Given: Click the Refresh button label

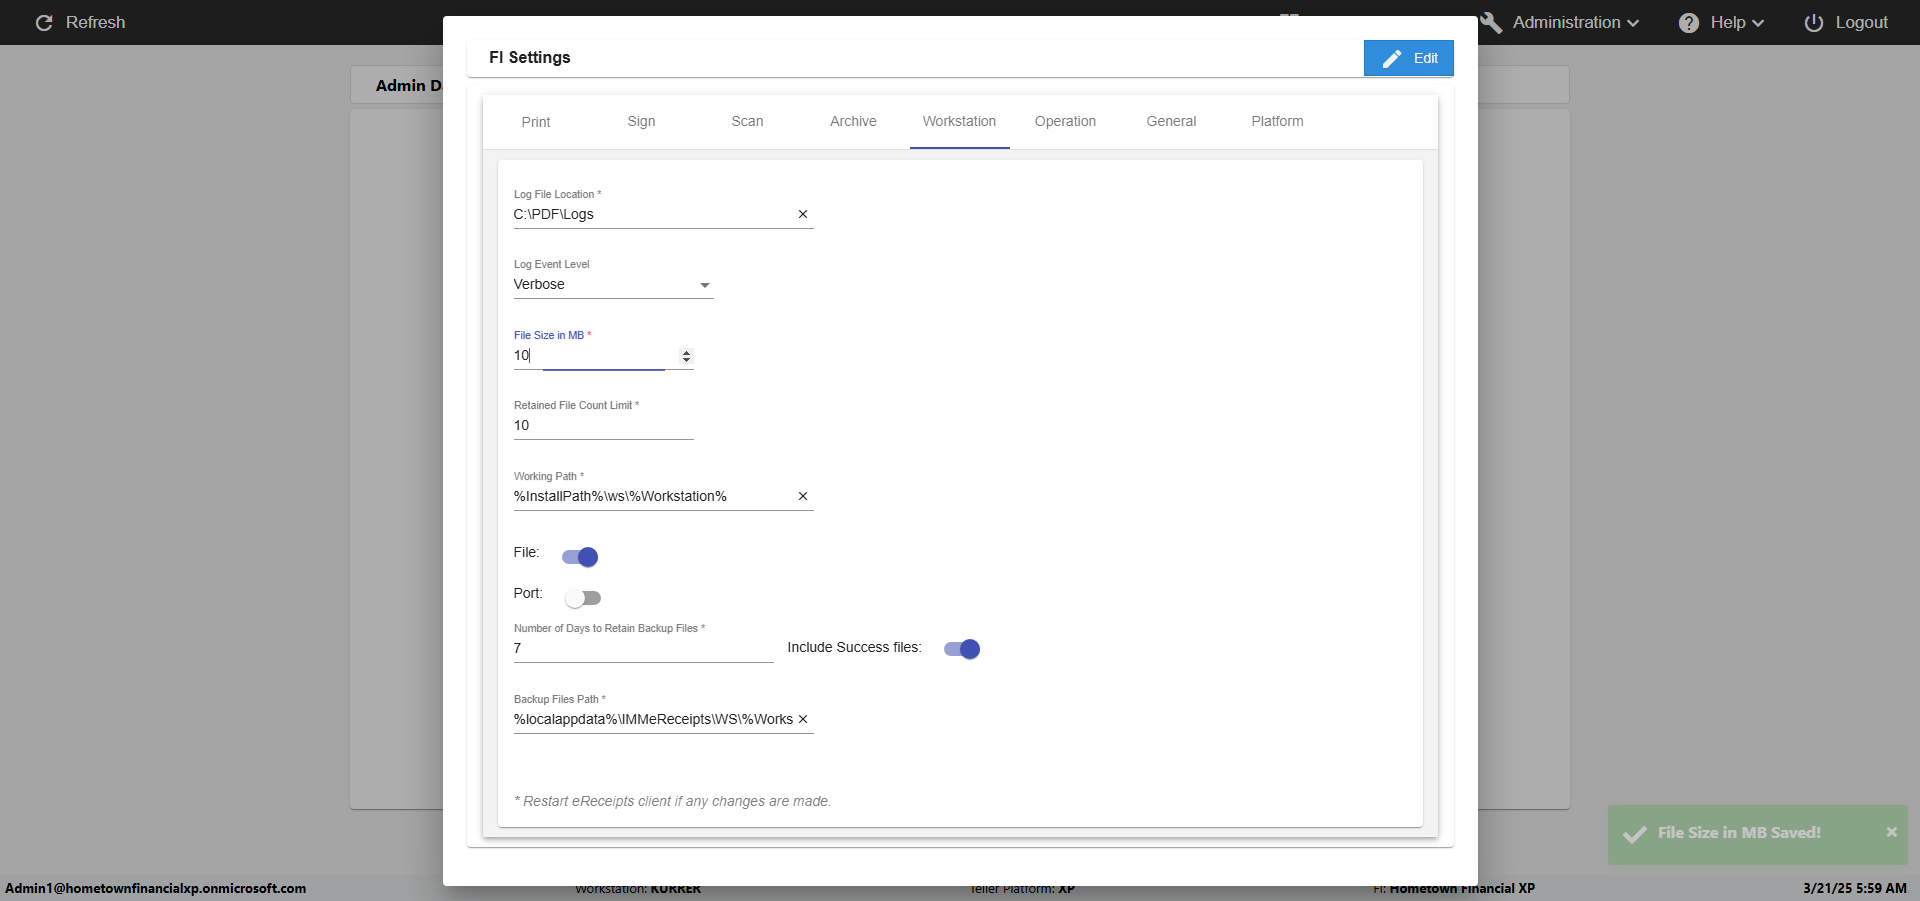Looking at the screenshot, I should (x=96, y=22).
